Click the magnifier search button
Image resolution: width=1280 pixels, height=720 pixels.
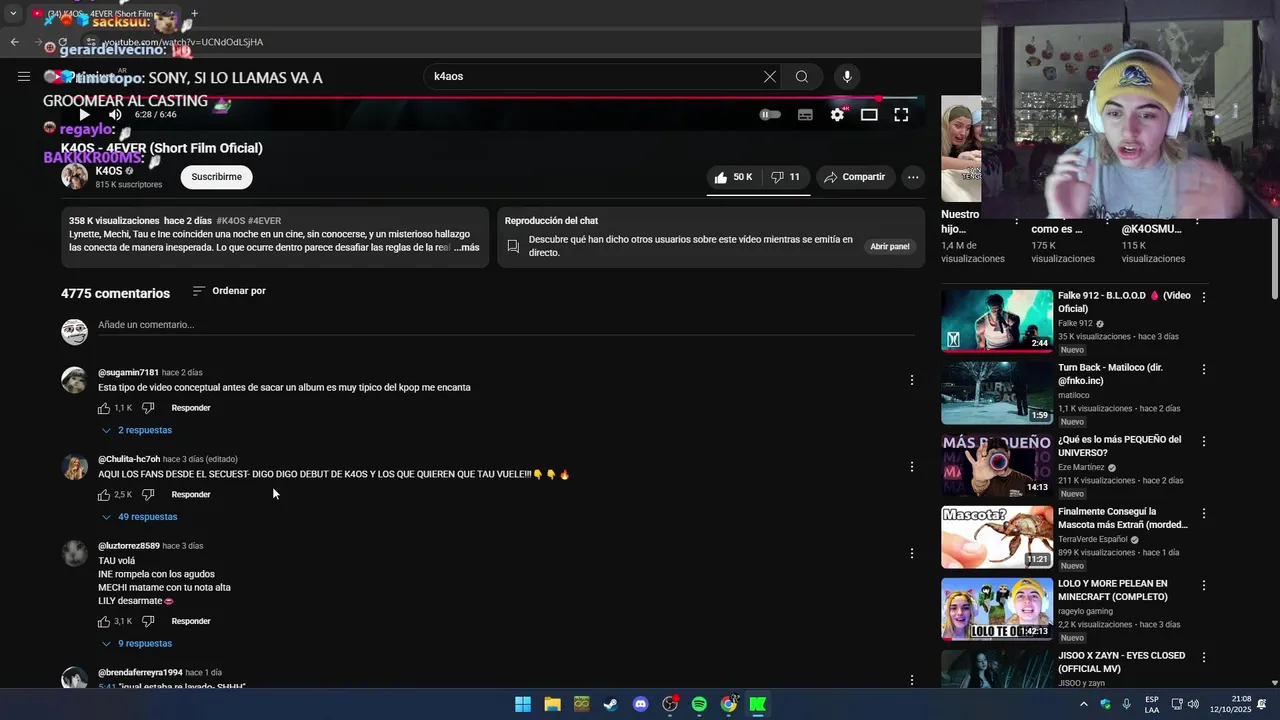coord(802,76)
